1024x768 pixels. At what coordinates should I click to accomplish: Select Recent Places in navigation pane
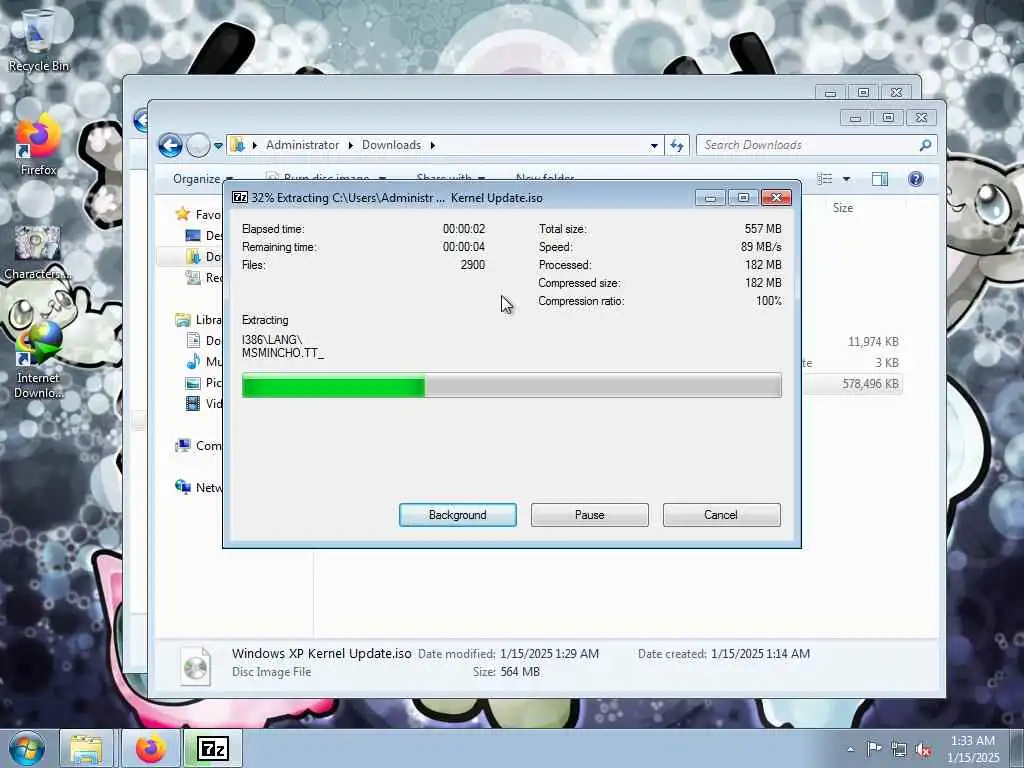click(x=204, y=278)
